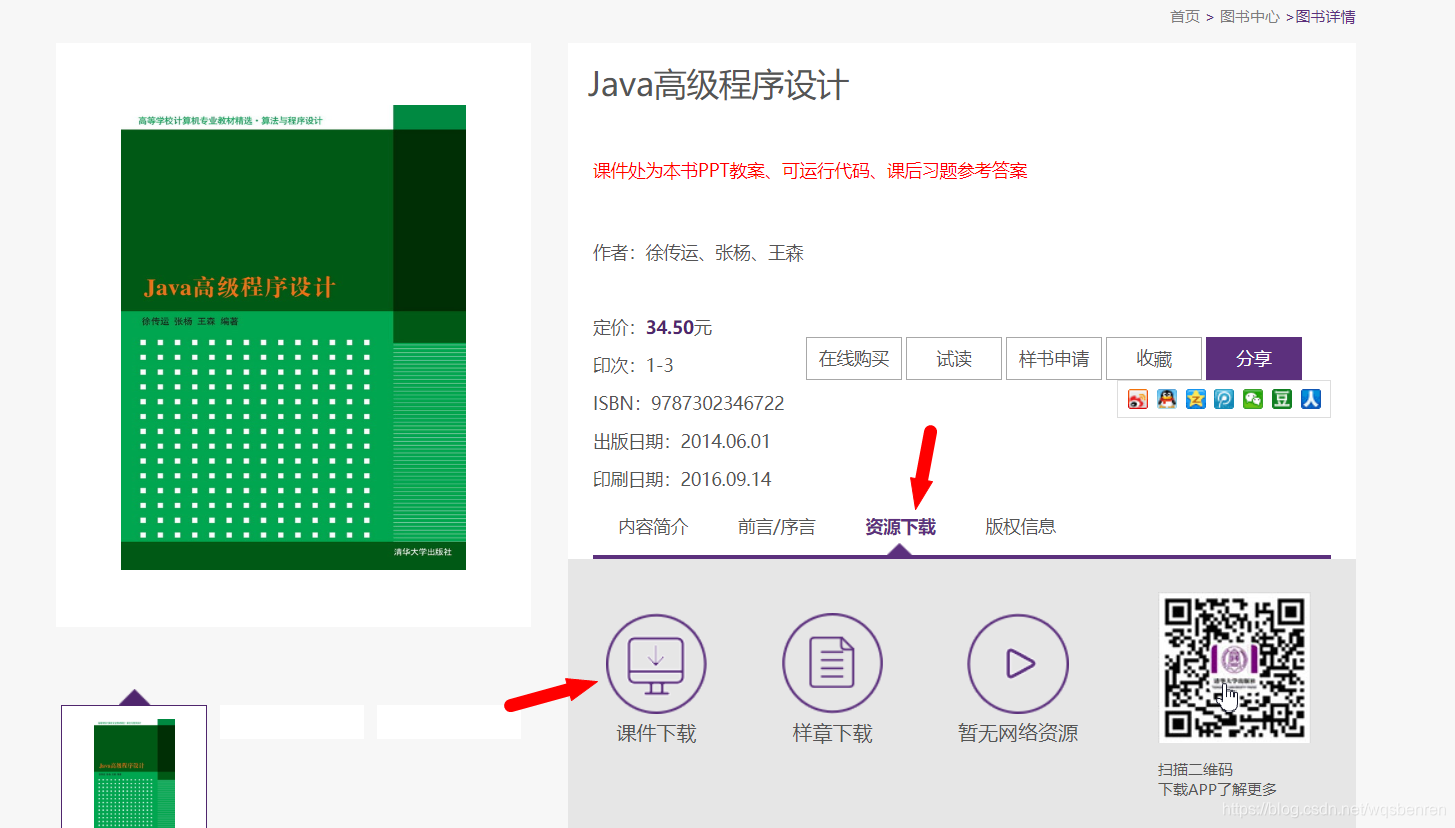This screenshot has width=1455, height=828.
Task: Share via WeChat icon
Action: coord(1253,399)
